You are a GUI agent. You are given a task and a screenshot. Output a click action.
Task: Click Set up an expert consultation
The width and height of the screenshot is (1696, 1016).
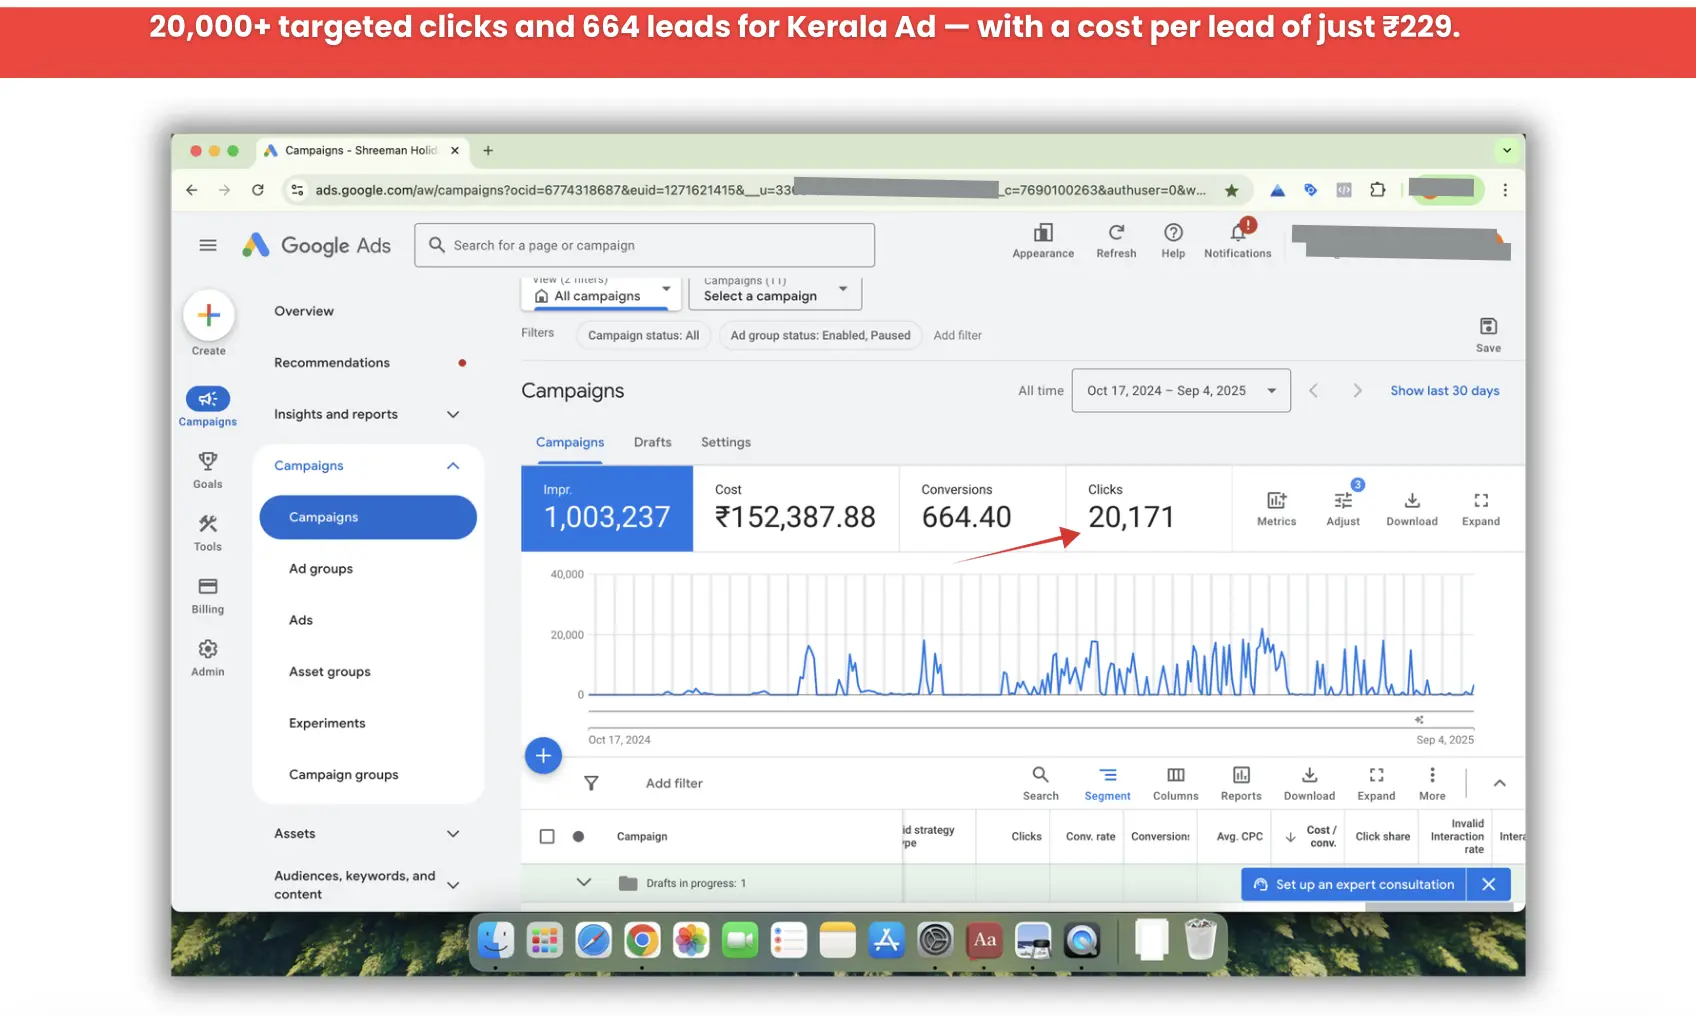(x=1354, y=884)
